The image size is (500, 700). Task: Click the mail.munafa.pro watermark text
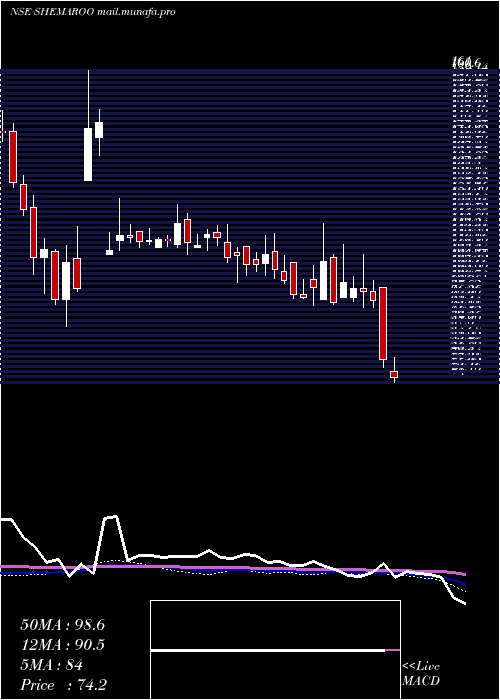point(136,12)
